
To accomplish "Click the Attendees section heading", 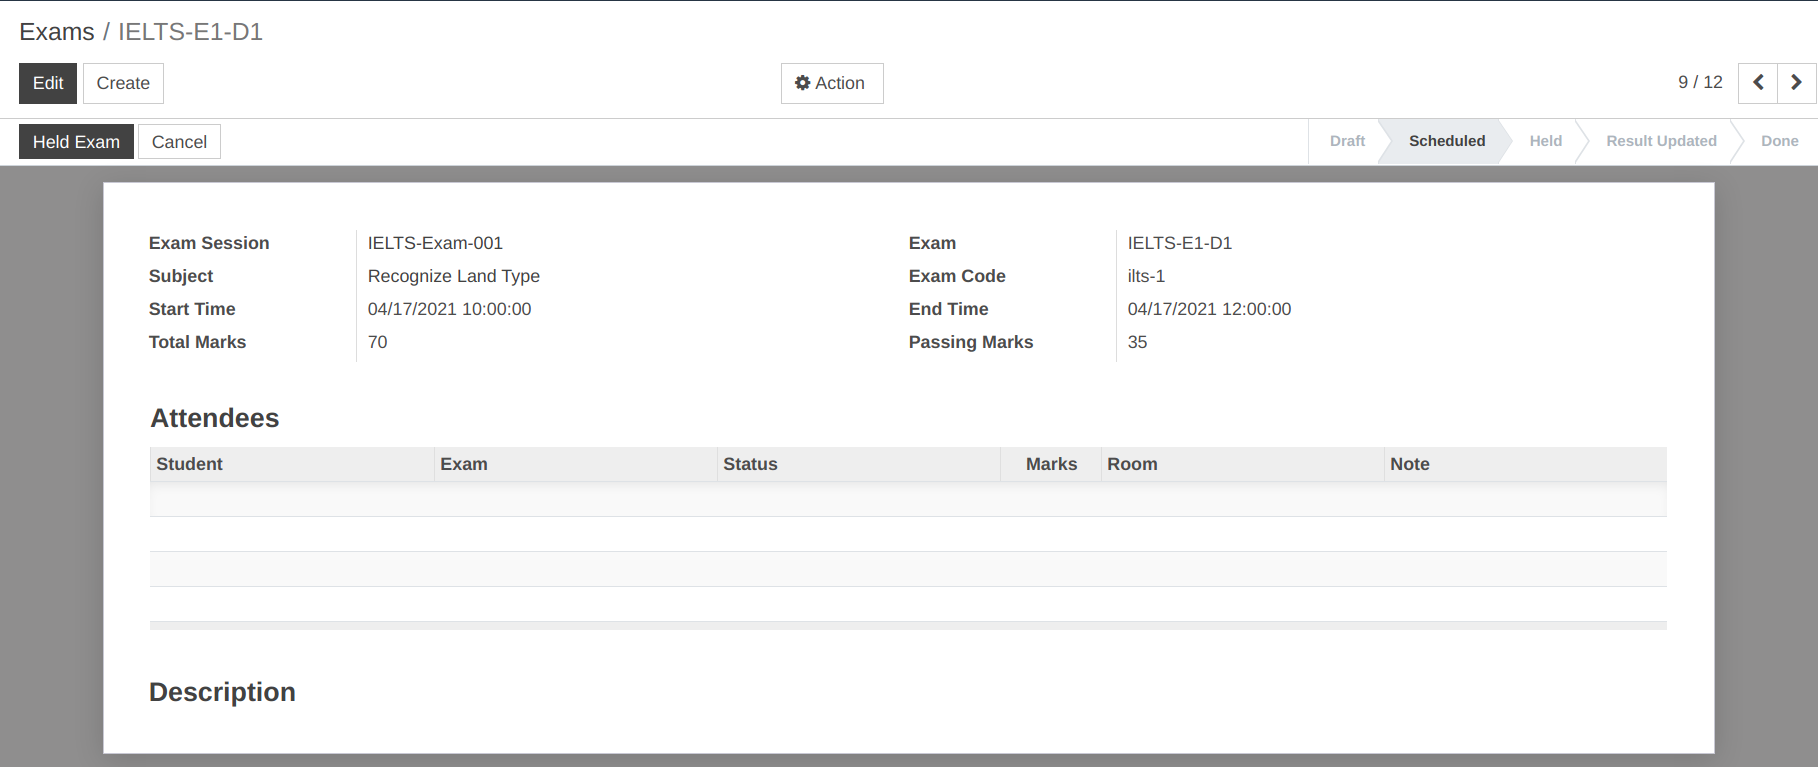I will click(x=214, y=418).
